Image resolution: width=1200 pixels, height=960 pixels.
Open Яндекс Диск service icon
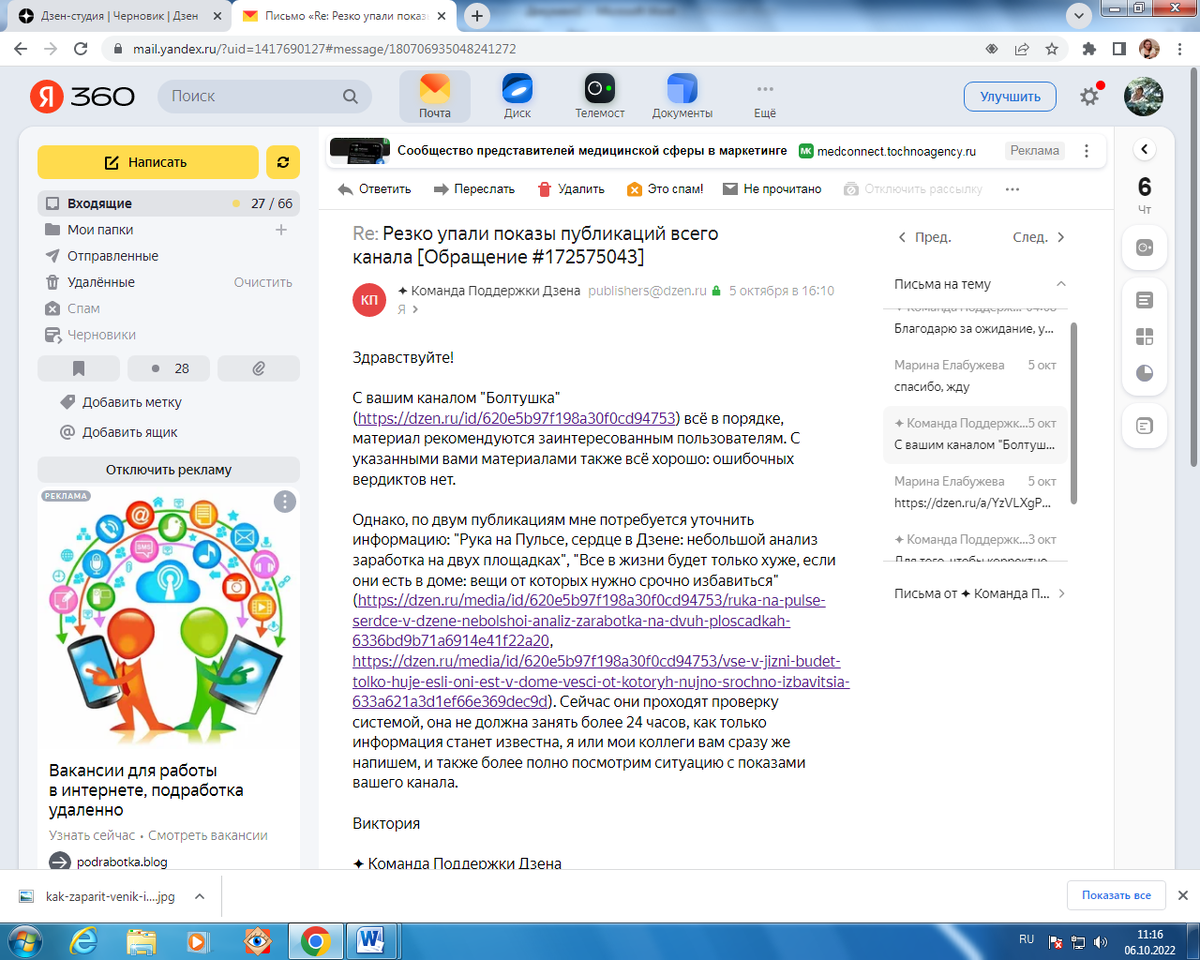[x=517, y=96]
